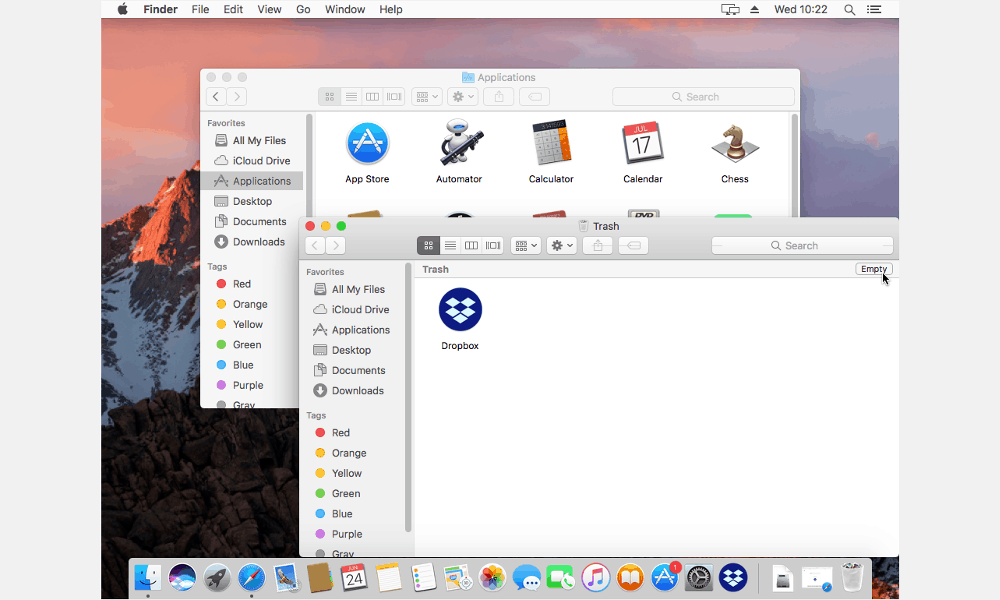Switch Applications window to cover flow view

(394, 97)
